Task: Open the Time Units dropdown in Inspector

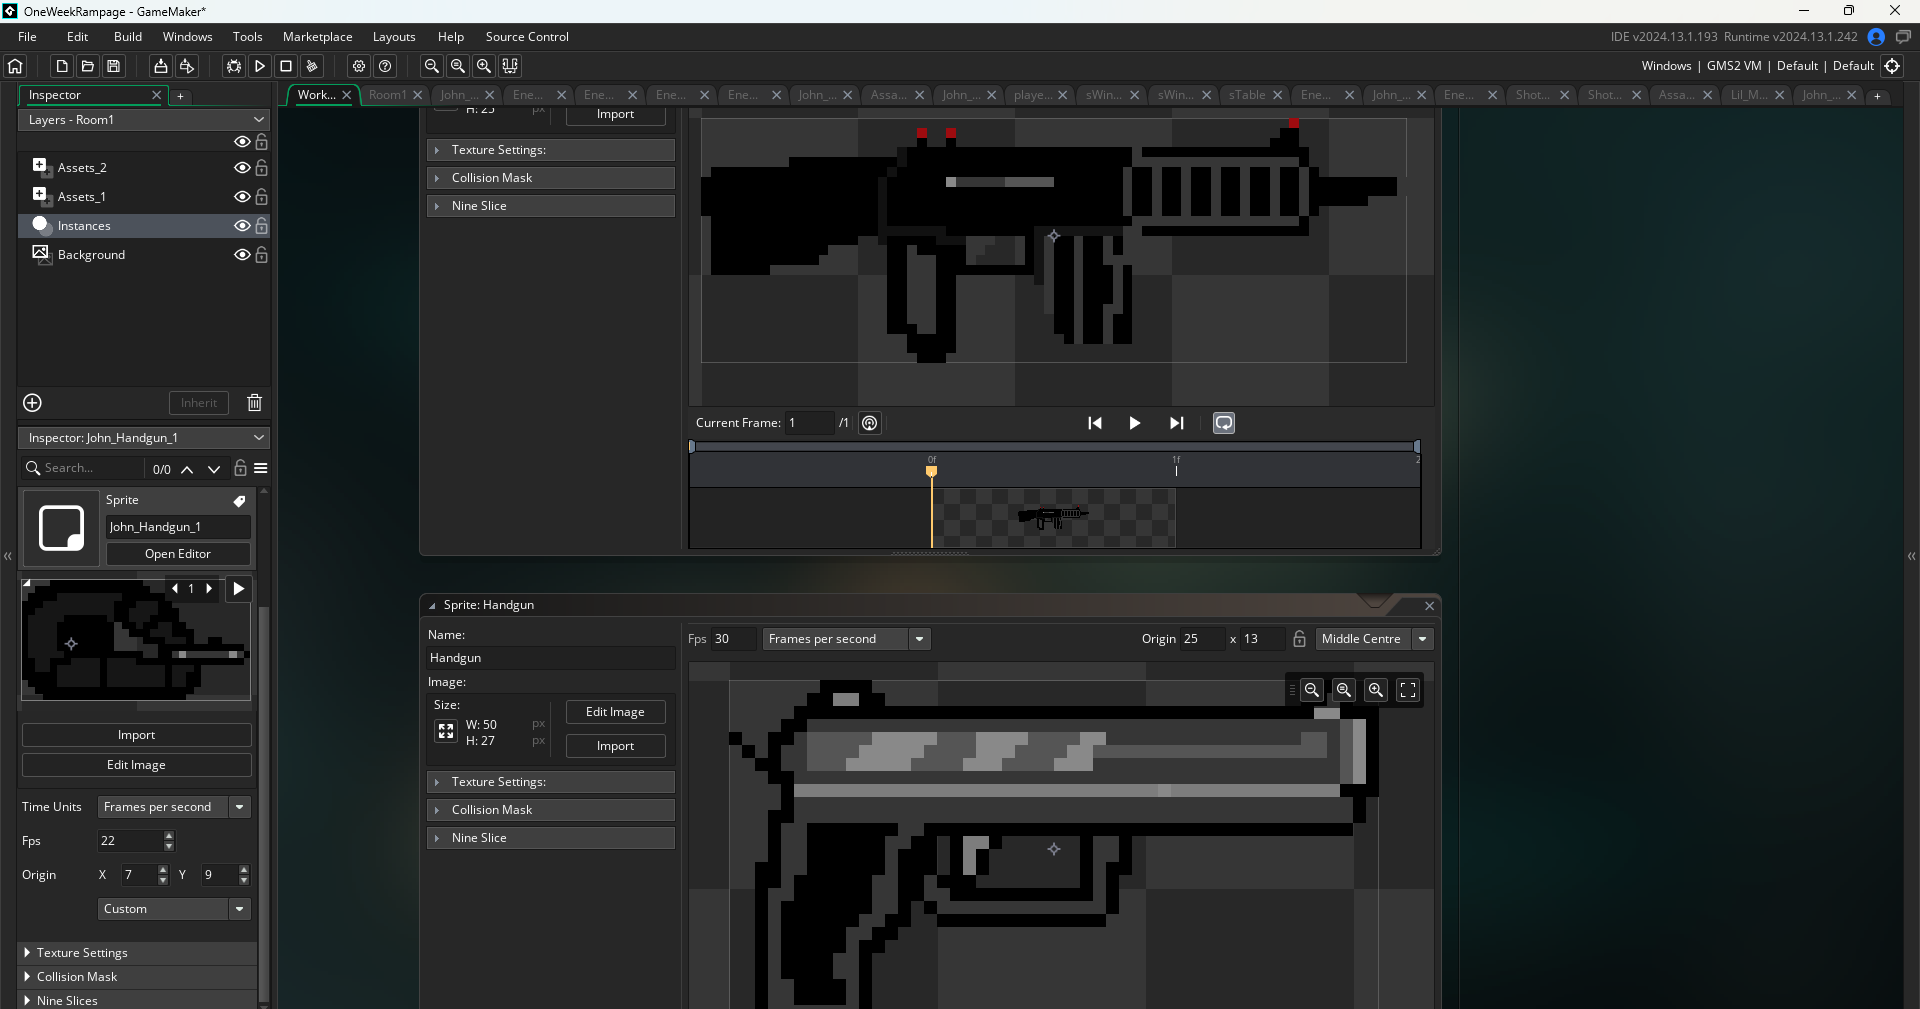Action: [x=174, y=807]
